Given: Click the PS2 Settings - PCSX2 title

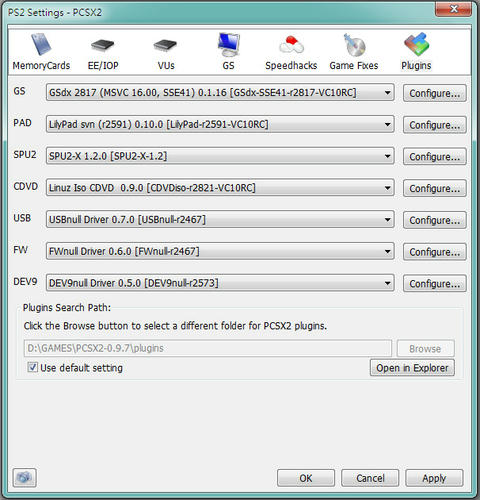Looking at the screenshot, I should click(55, 13).
